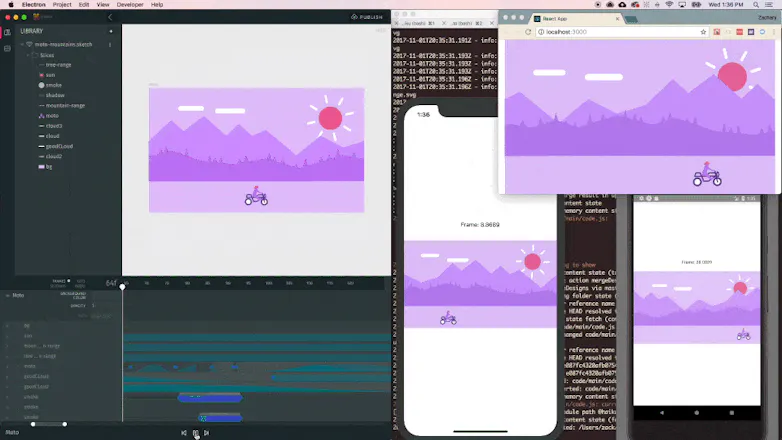
Task: Tap Android back navigation button
Action: tap(662, 413)
